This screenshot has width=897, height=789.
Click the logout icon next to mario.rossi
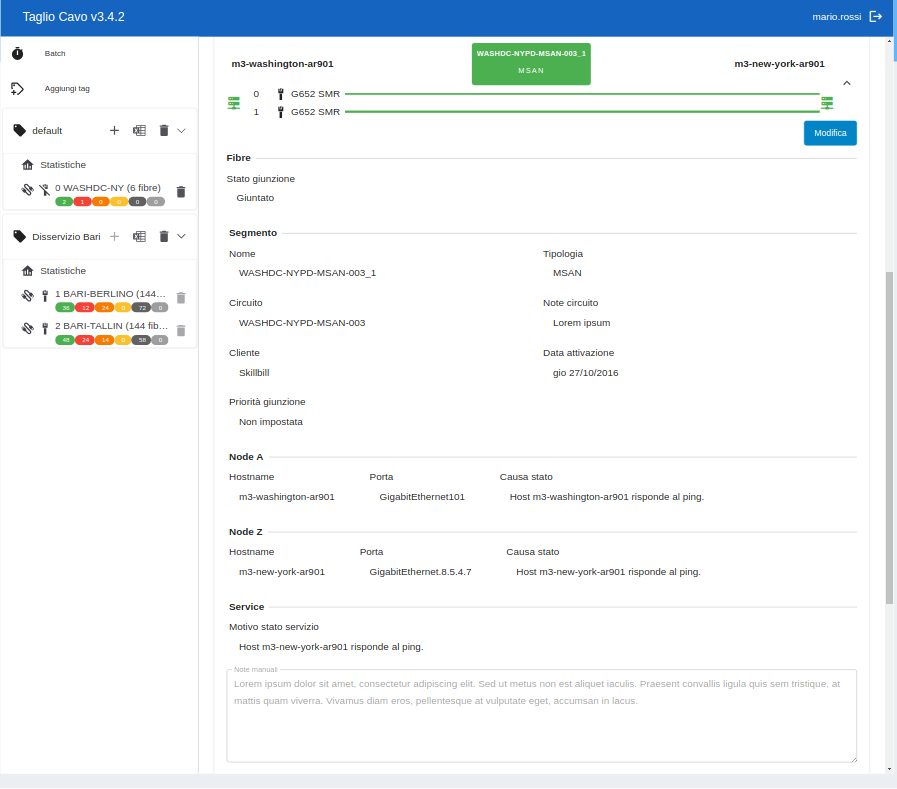point(876,17)
